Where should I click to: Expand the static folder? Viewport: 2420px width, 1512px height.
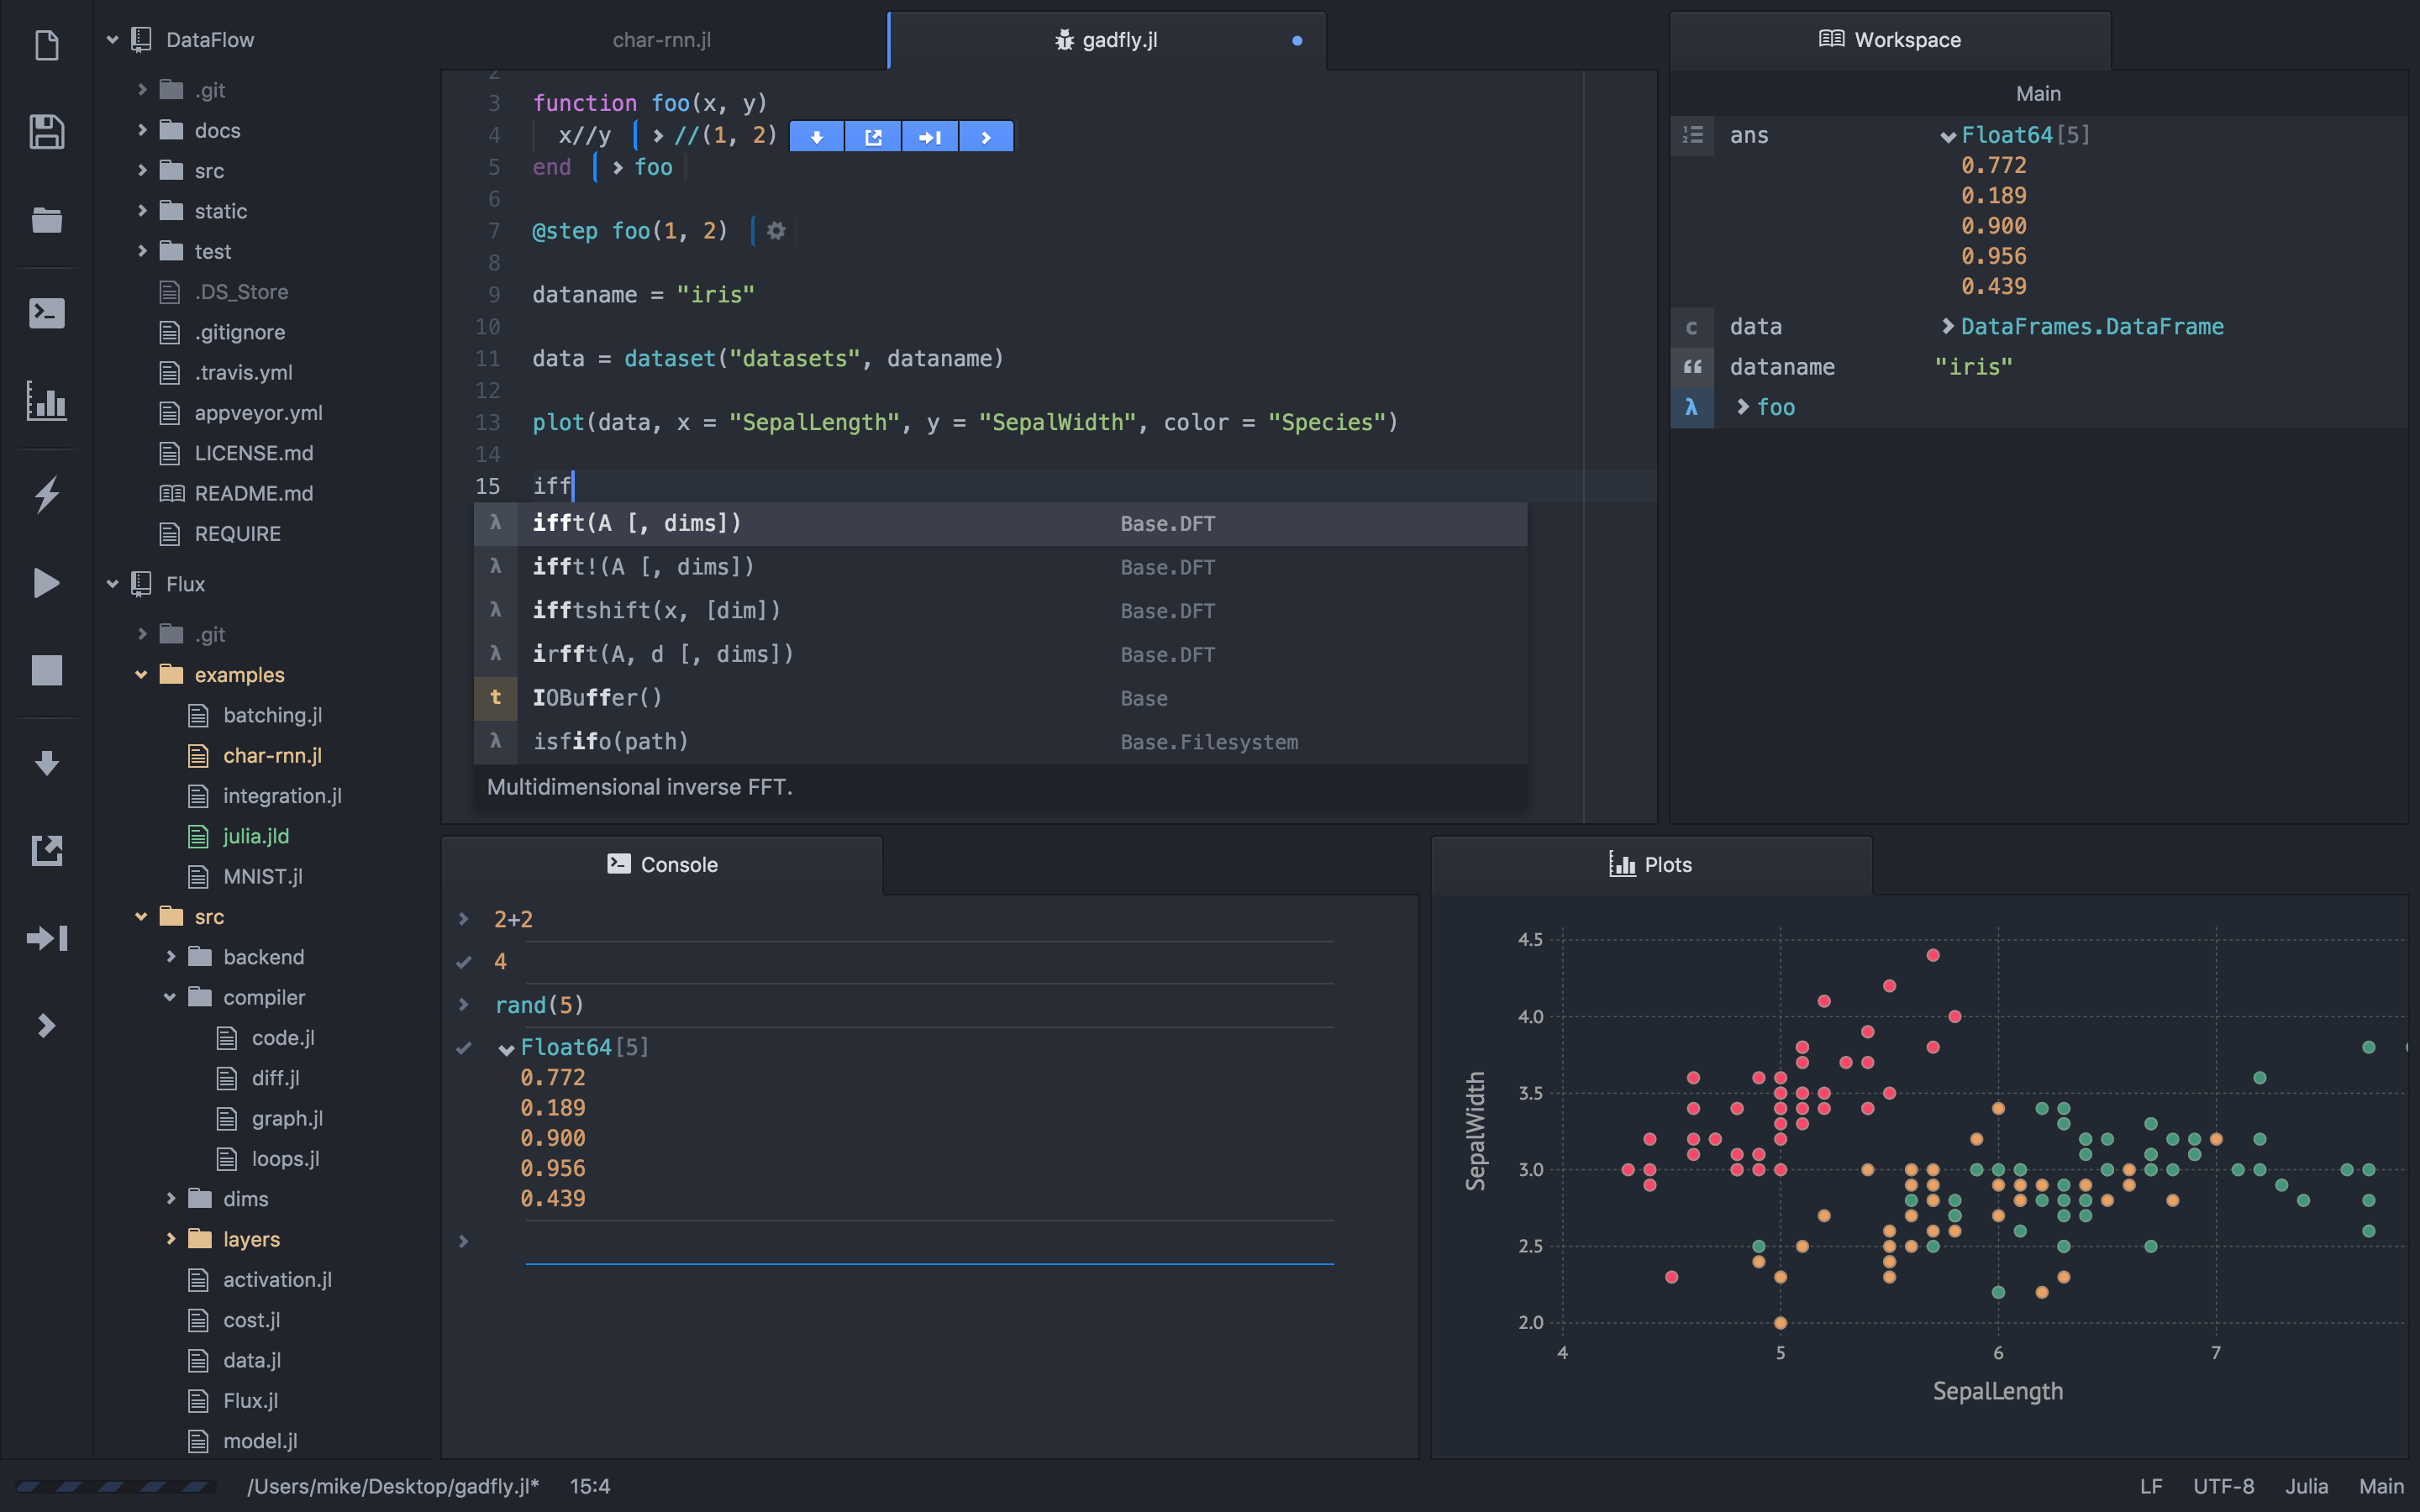click(142, 211)
